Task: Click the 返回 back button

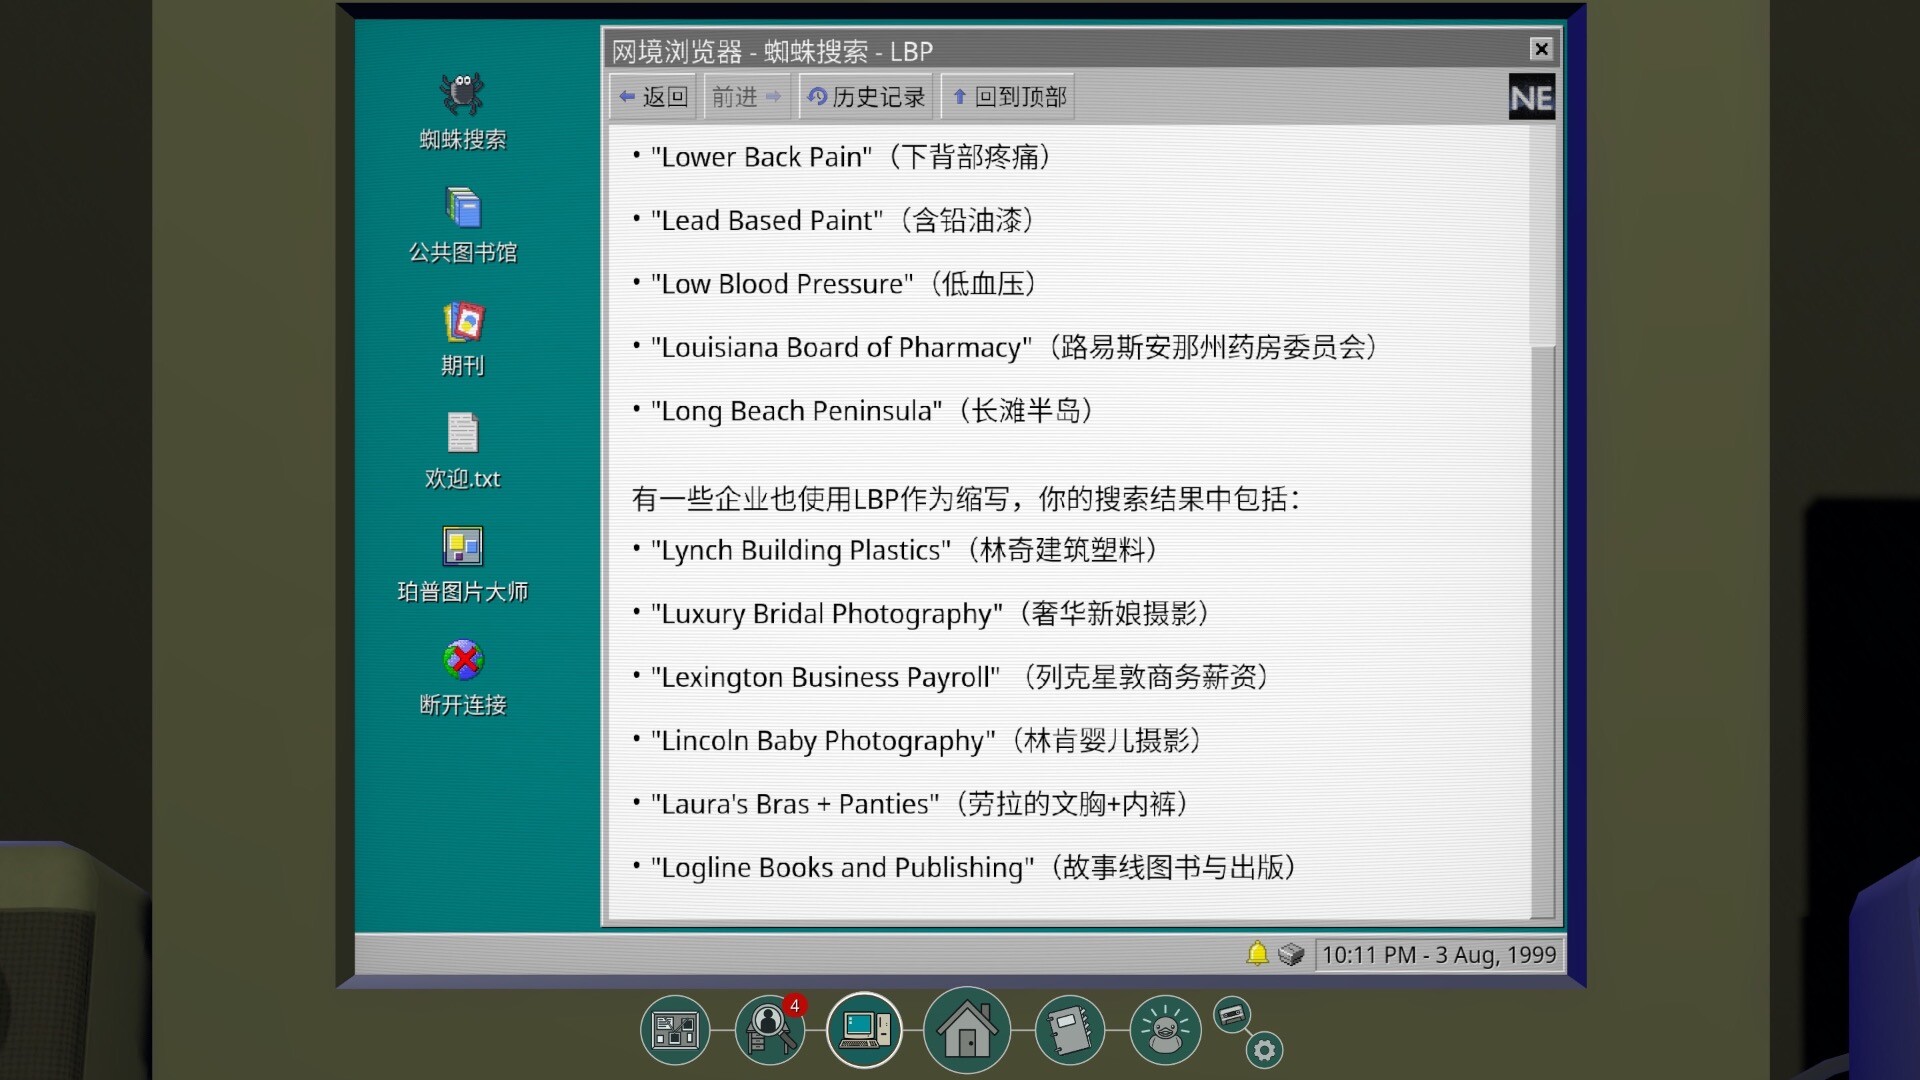Action: [x=653, y=97]
